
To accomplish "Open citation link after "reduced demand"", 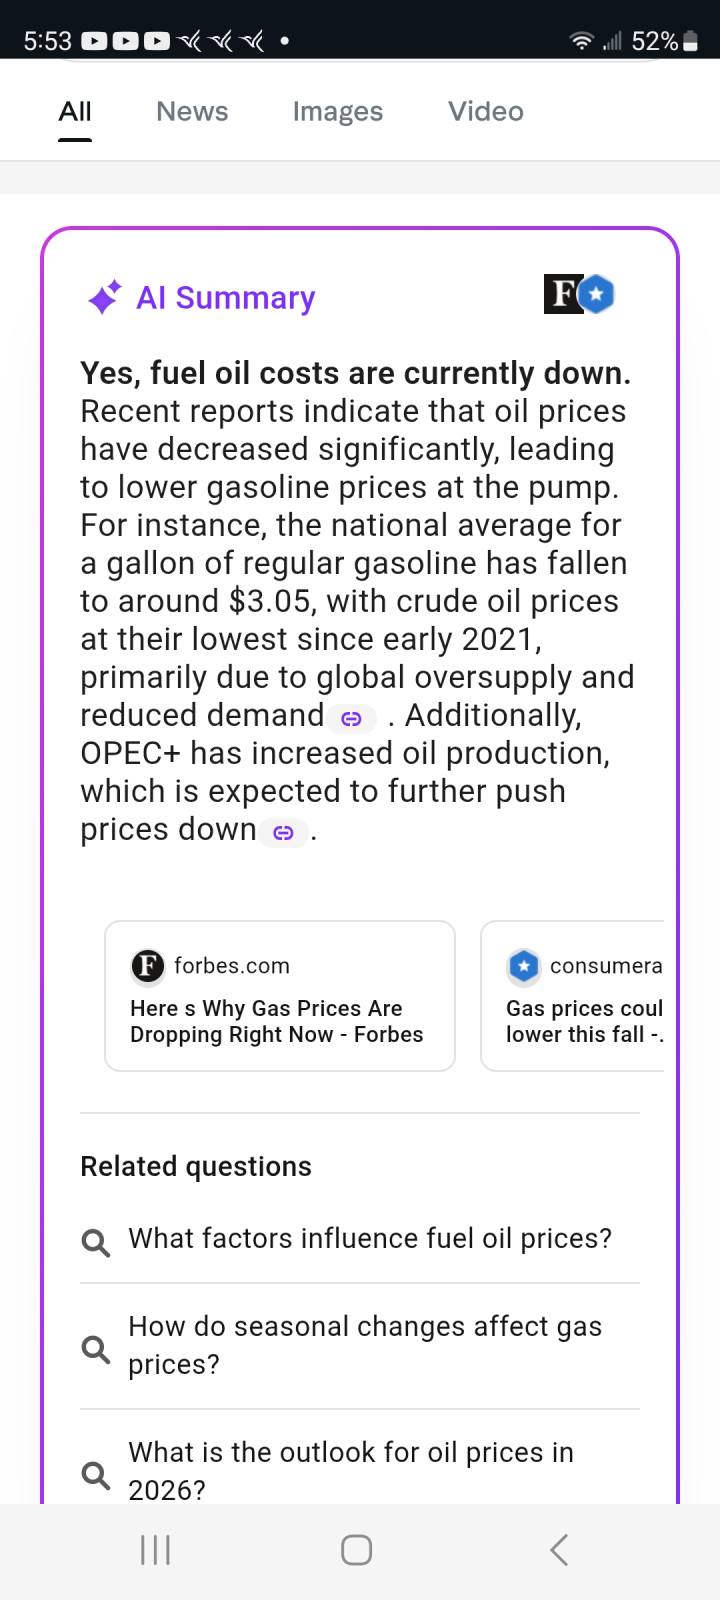I will (351, 718).
